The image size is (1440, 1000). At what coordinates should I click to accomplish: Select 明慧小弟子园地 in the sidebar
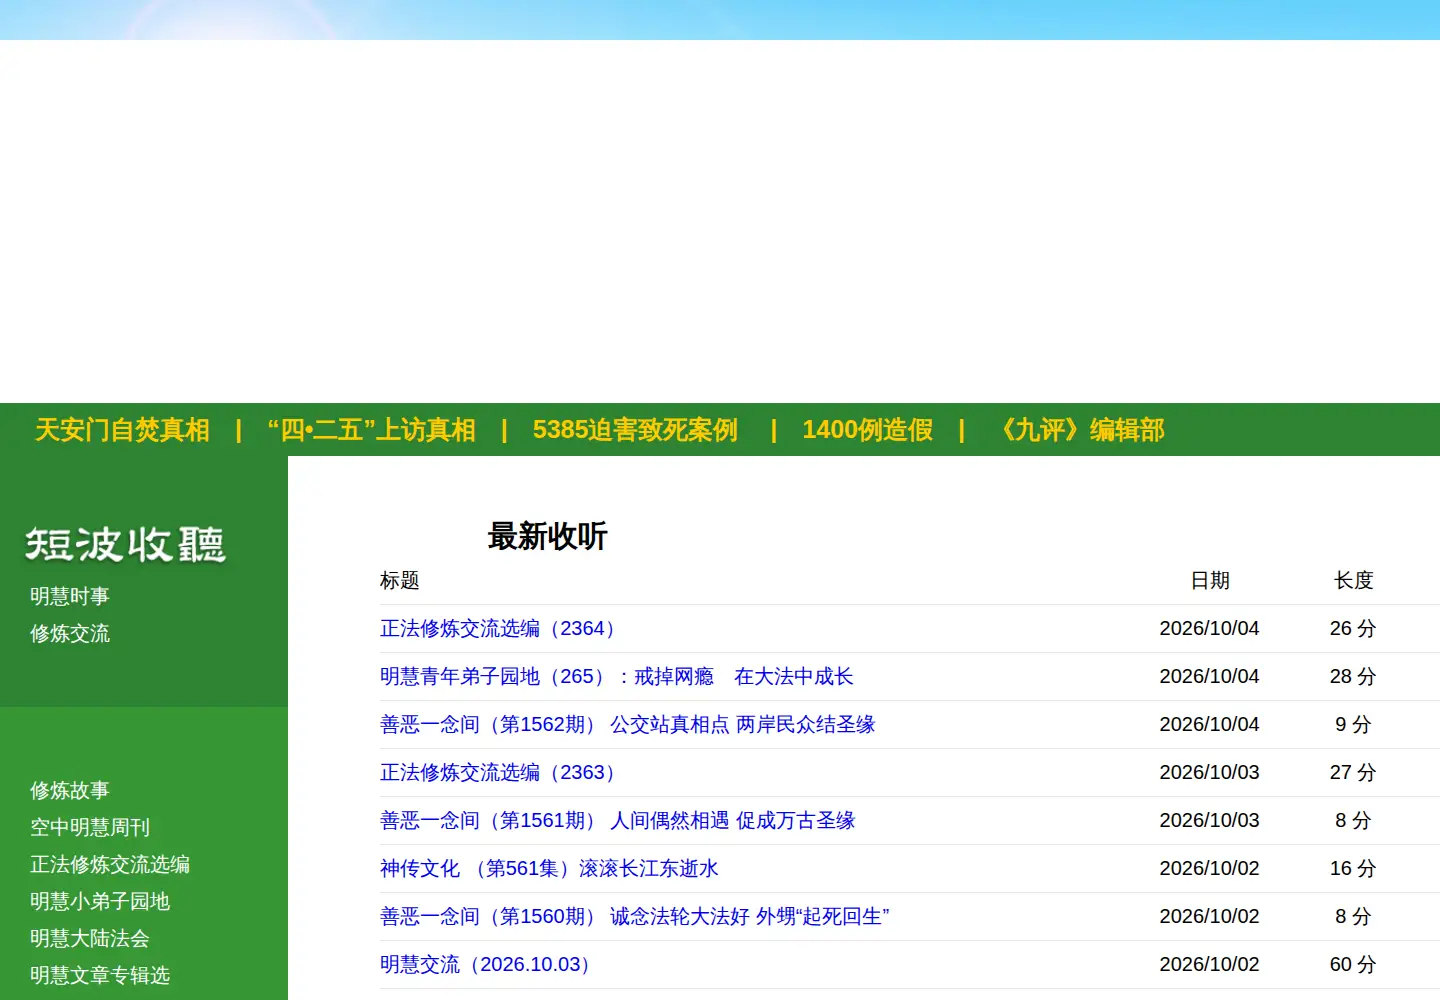click(100, 901)
